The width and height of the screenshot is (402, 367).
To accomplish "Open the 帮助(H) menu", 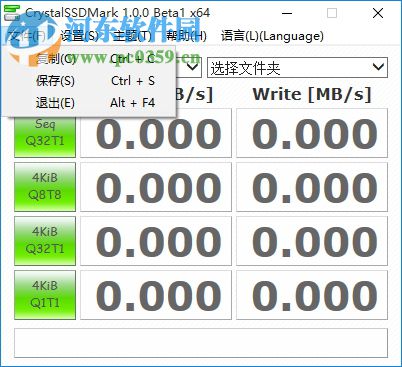I will [x=186, y=36].
